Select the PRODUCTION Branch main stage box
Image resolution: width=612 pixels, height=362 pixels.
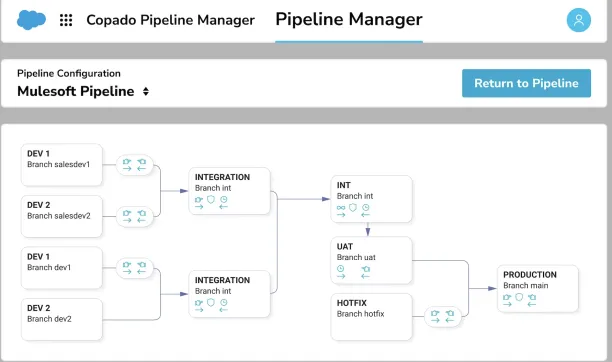coord(537,289)
